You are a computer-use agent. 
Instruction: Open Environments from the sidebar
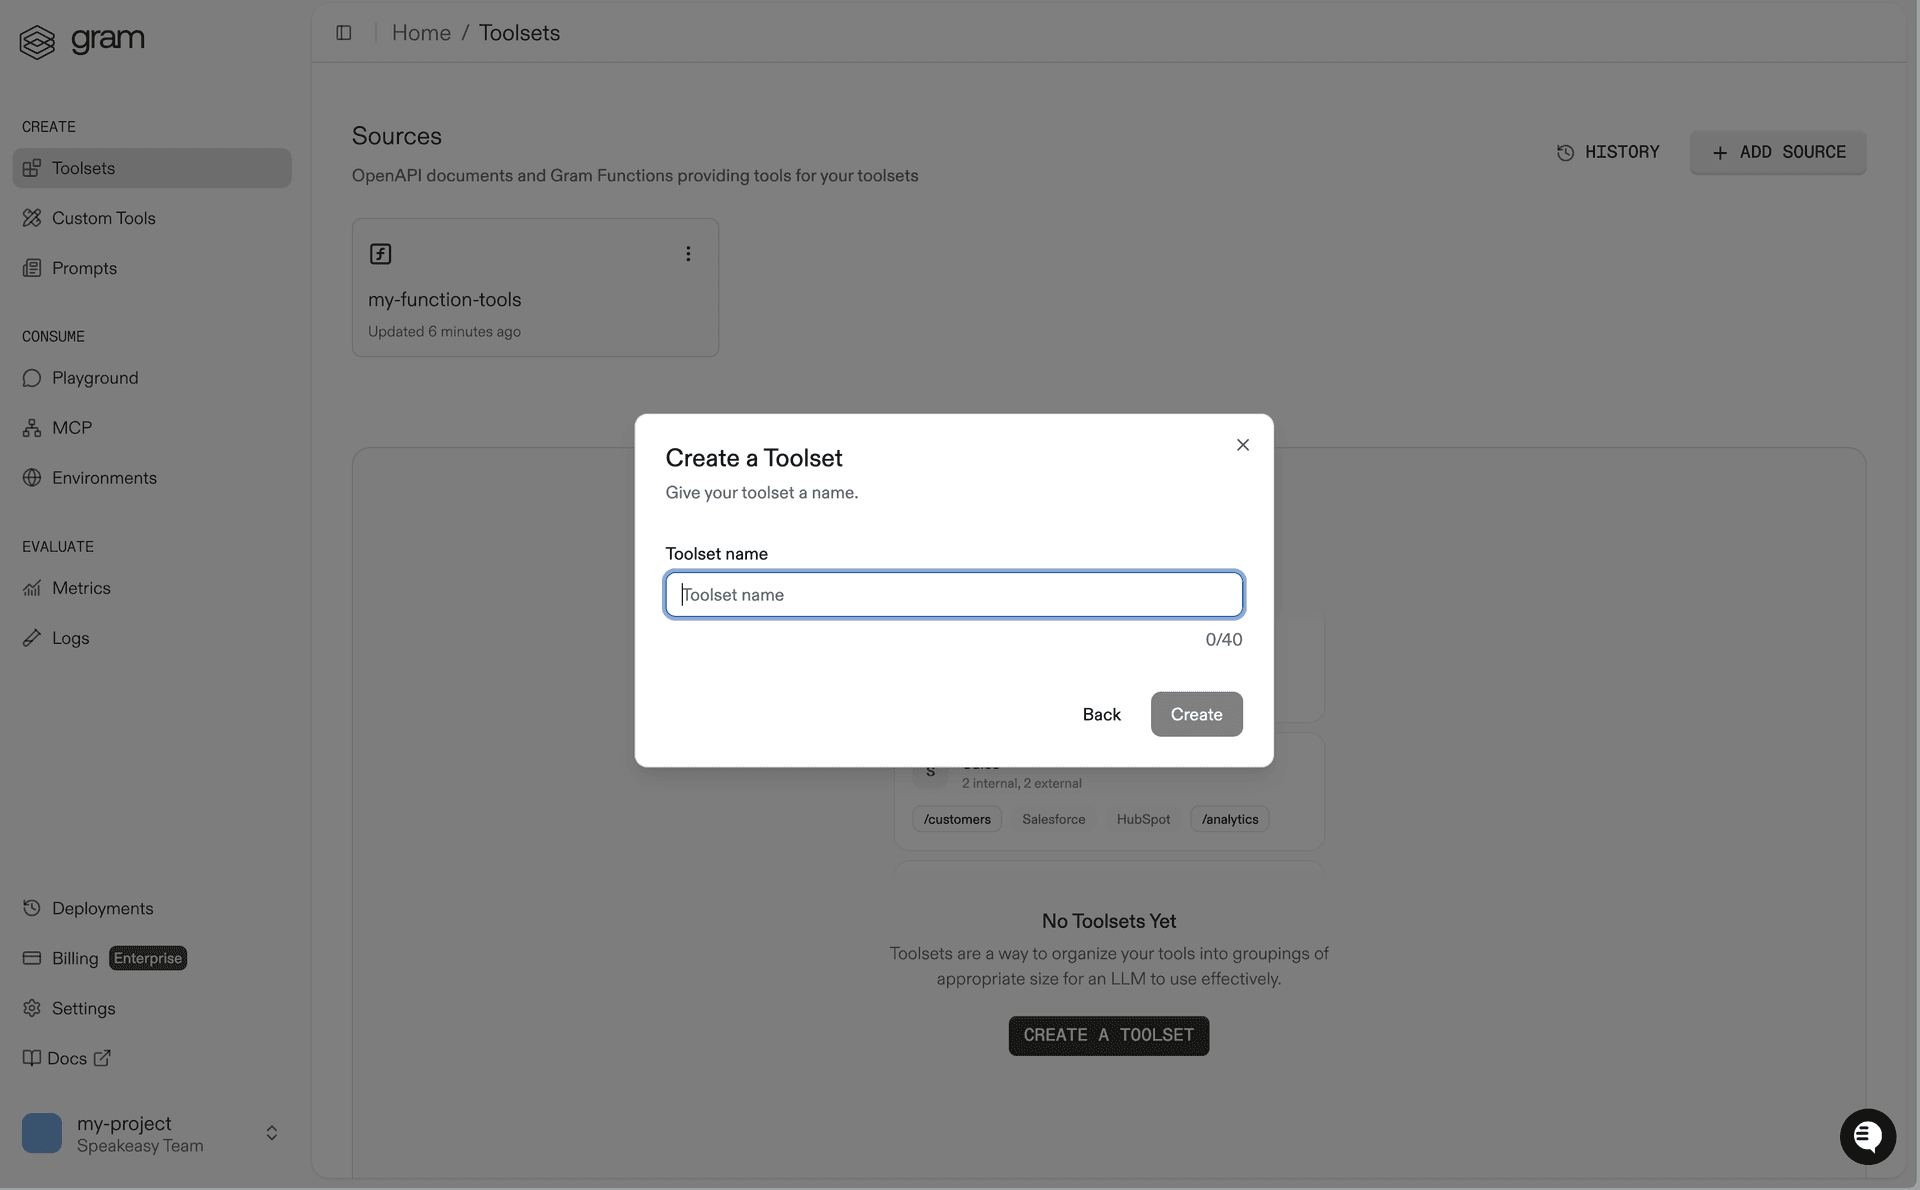click(x=104, y=477)
